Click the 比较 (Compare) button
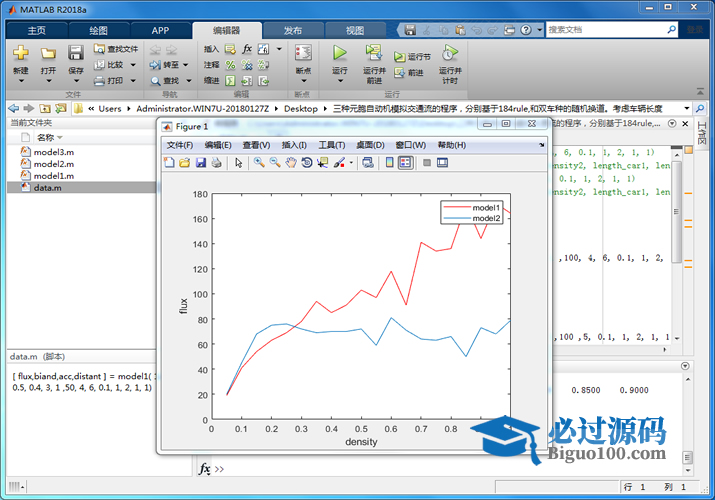The height and width of the screenshot is (500, 715). coord(109,65)
